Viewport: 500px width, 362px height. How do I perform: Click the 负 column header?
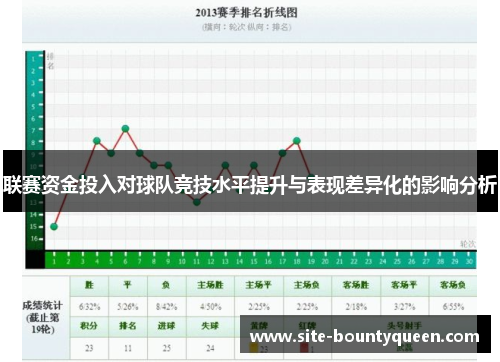(166, 285)
